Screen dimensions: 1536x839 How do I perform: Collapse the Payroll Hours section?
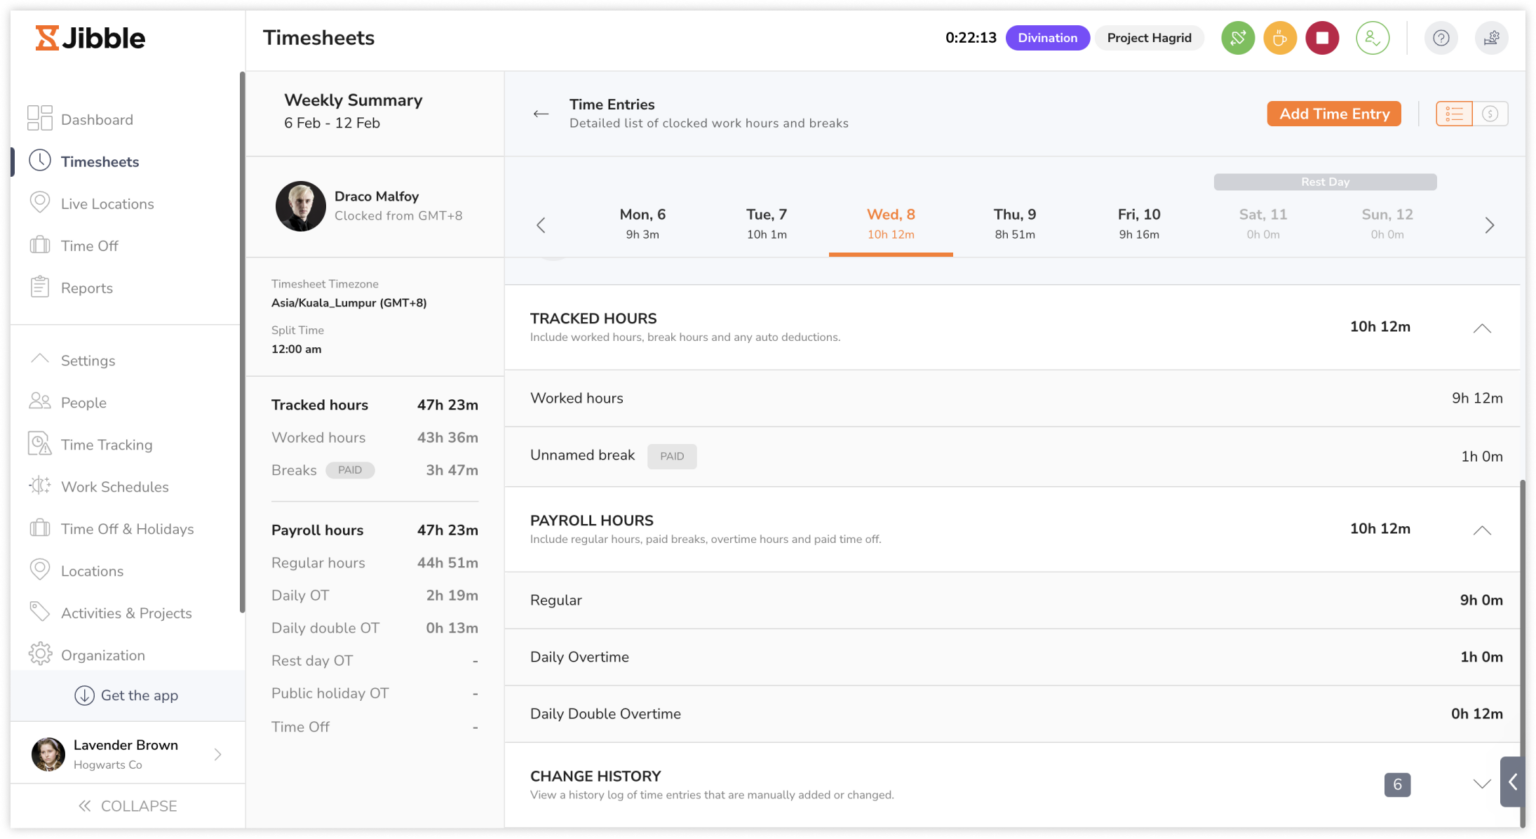click(x=1482, y=530)
